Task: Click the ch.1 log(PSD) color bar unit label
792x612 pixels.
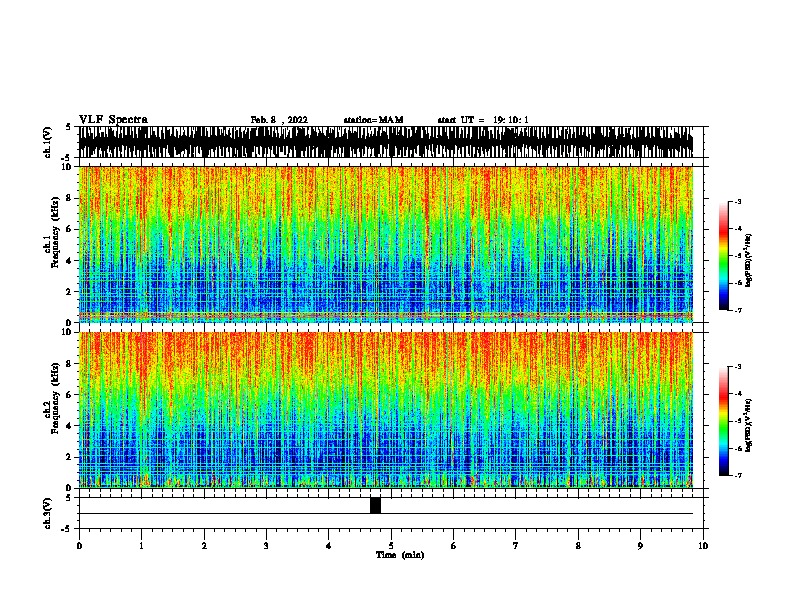Action: (x=748, y=260)
